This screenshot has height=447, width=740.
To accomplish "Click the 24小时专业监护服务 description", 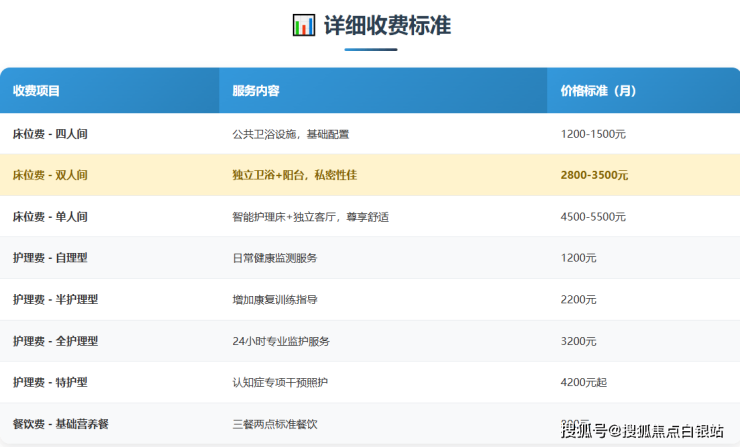I will 280,341.
